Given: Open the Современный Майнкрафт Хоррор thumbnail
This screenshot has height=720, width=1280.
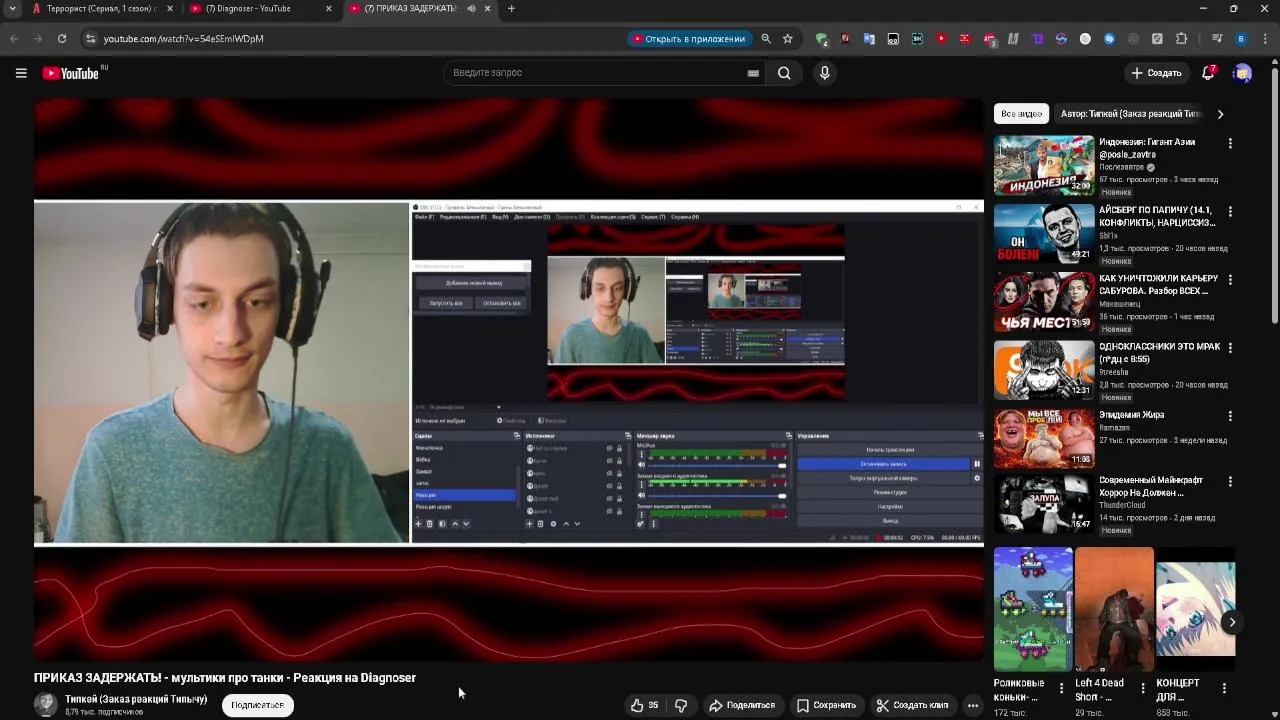Looking at the screenshot, I should [1044, 504].
